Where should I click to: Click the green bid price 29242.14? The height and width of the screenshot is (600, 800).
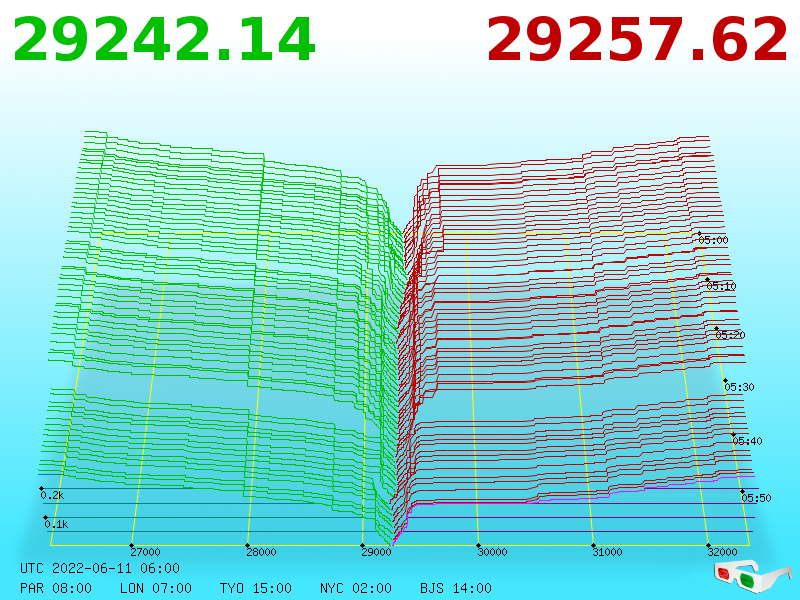tap(164, 40)
